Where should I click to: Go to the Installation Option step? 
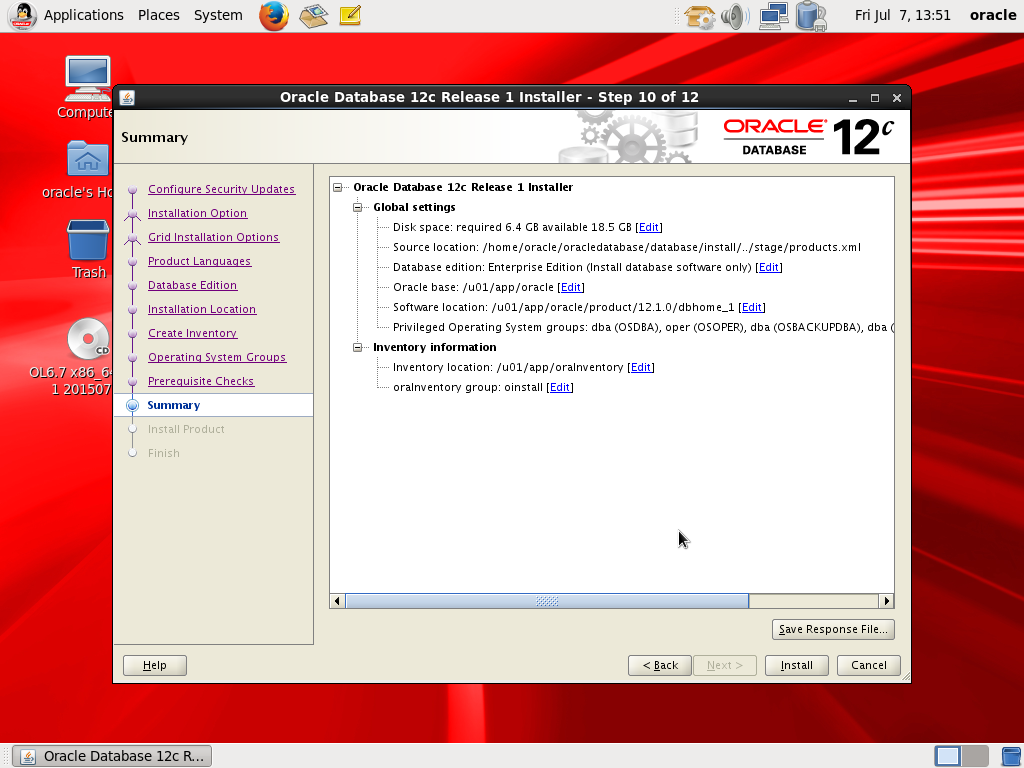click(197, 213)
